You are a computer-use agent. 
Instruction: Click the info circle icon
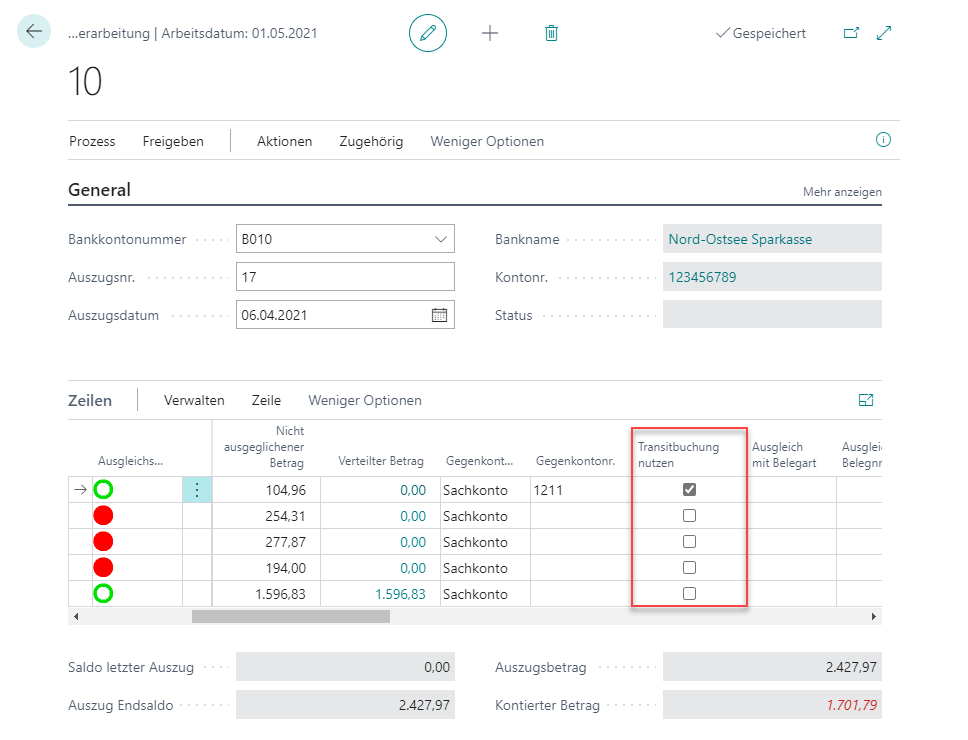(x=883, y=140)
